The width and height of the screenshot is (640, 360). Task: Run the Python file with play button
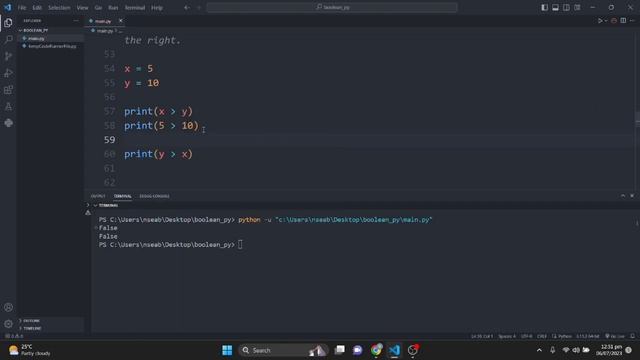click(x=600, y=20)
